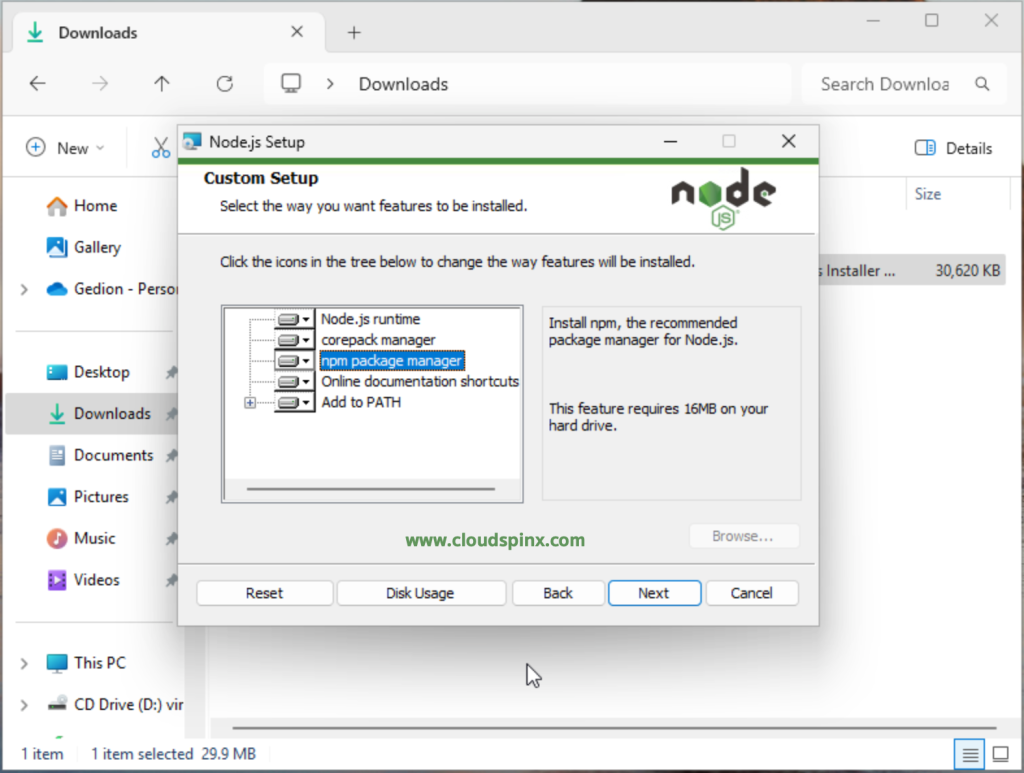Click the Refresh icon in File Explorer
The height and width of the screenshot is (773, 1024).
(225, 84)
